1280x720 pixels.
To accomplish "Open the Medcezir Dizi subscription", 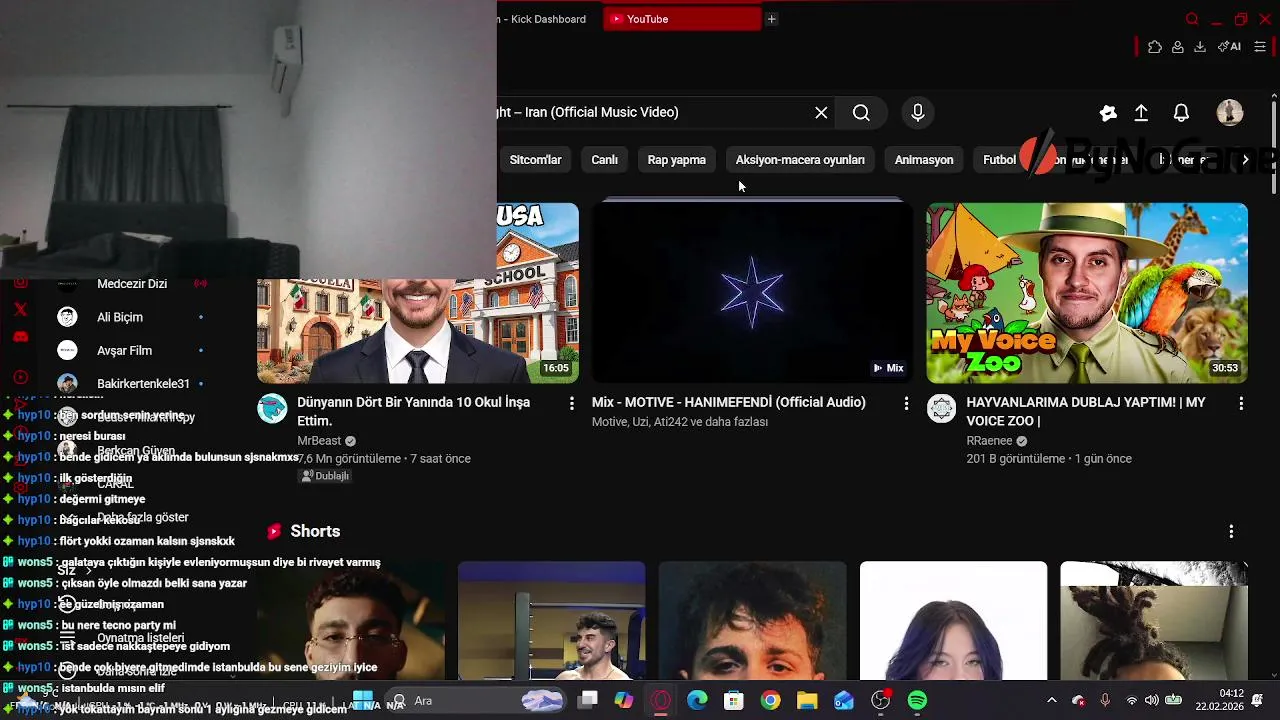I will point(132,284).
